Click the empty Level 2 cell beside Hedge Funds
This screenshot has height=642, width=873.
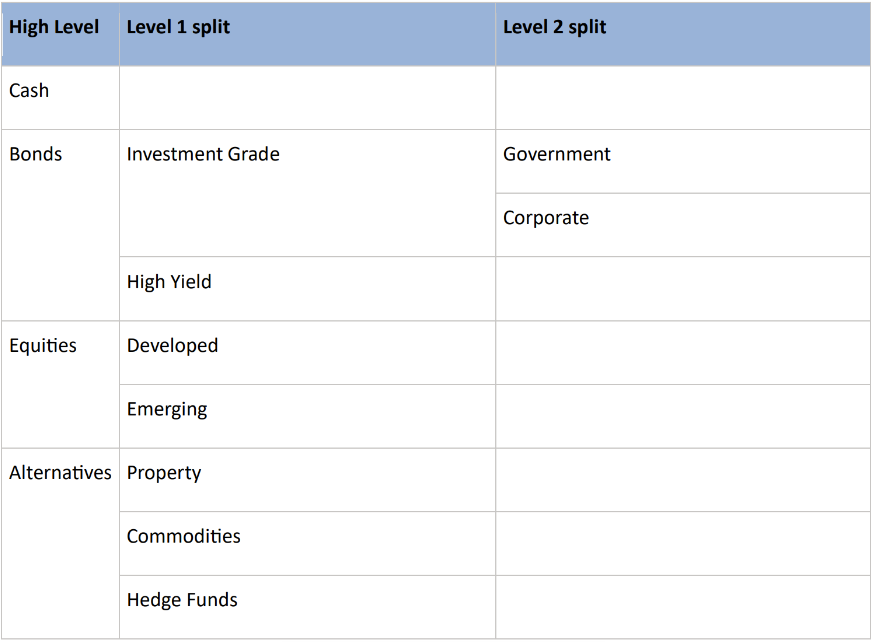click(x=683, y=607)
